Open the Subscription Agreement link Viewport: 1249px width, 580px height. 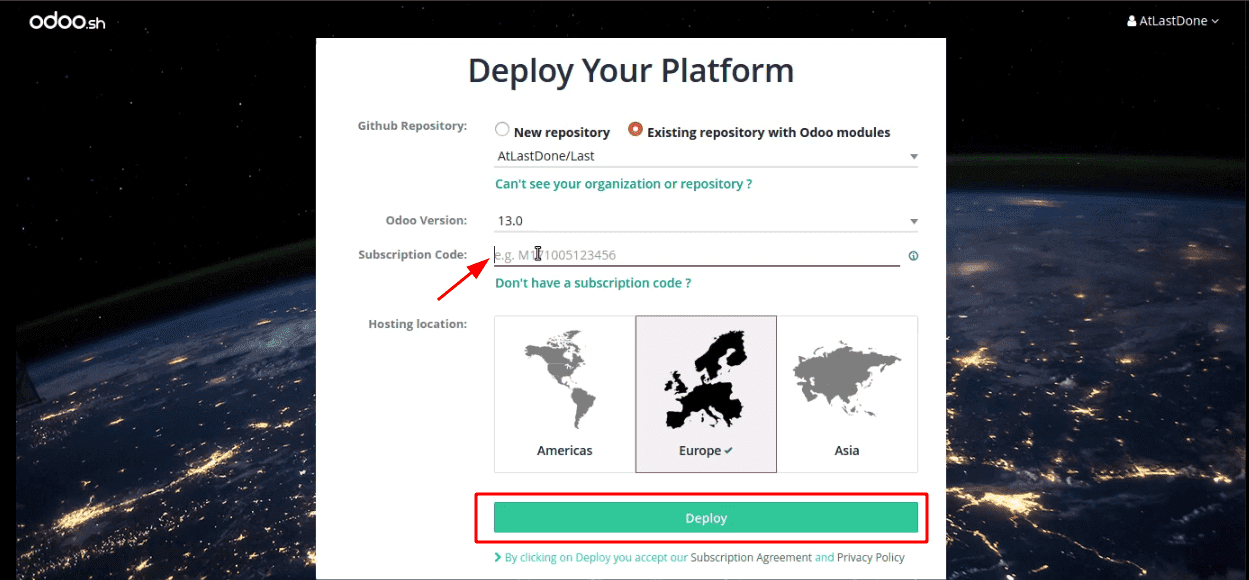(751, 557)
